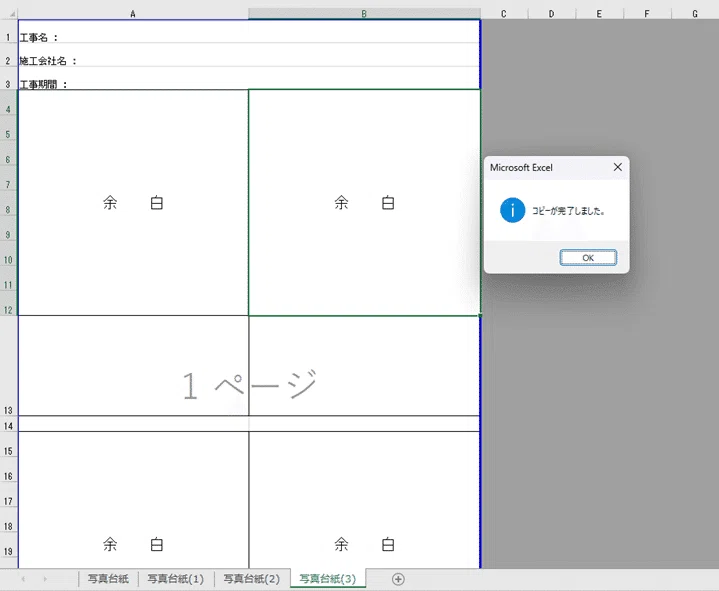719x591 pixels.
Task: Switch to the 写真台紙(1) sheet tab
Action: pyautogui.click(x=176, y=579)
